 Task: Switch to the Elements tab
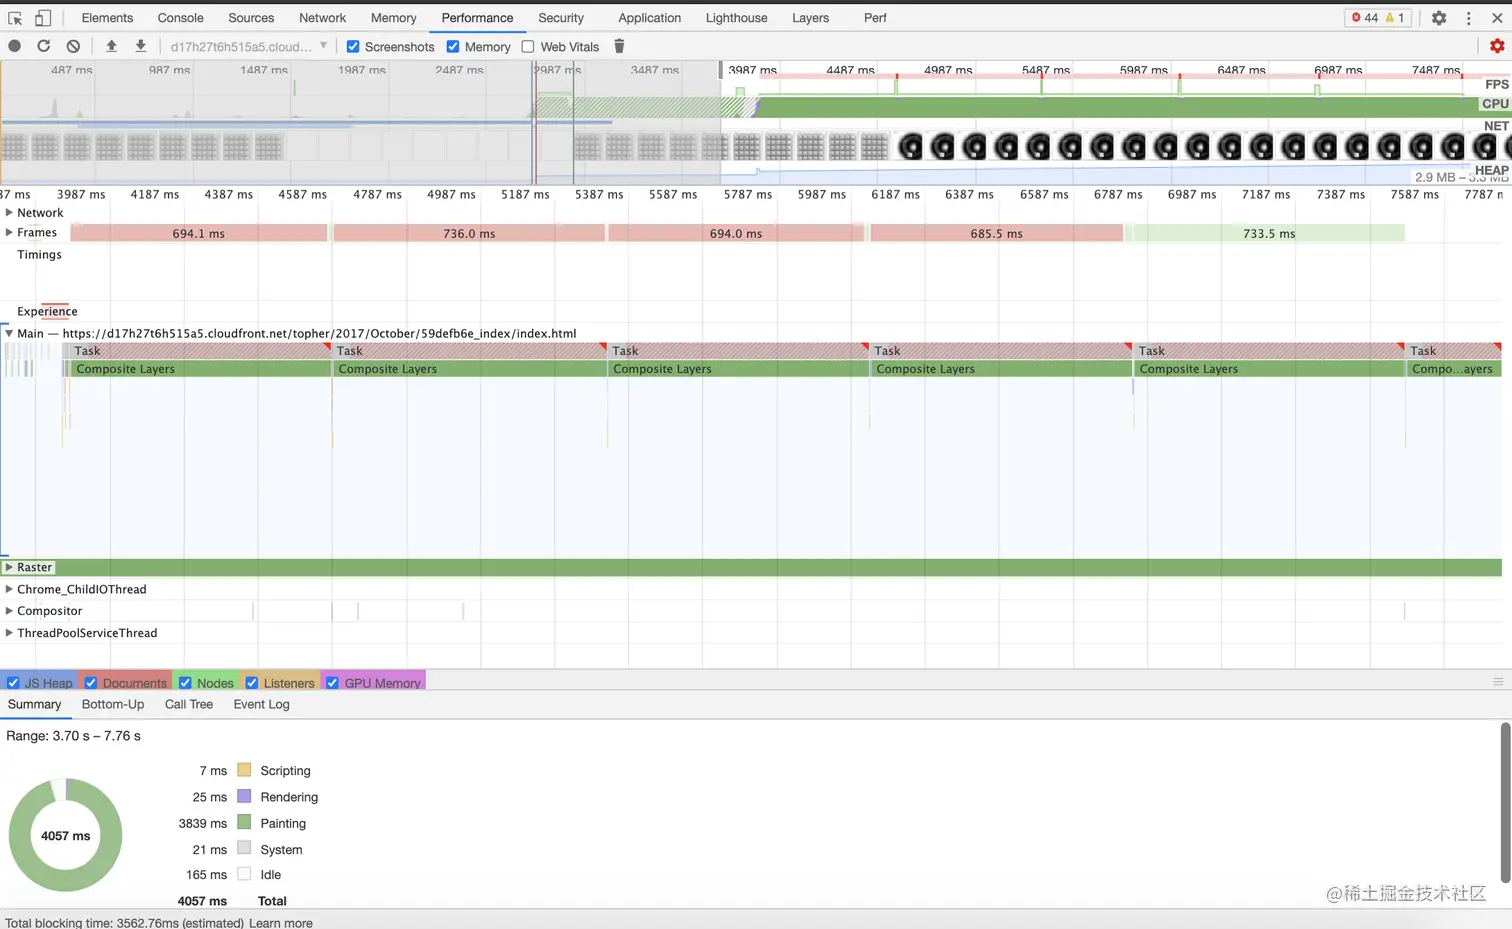(x=107, y=18)
